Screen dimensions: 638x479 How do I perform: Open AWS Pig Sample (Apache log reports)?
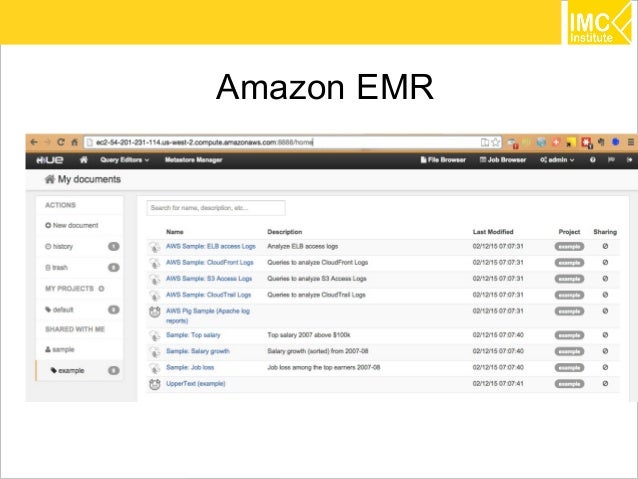click(208, 316)
